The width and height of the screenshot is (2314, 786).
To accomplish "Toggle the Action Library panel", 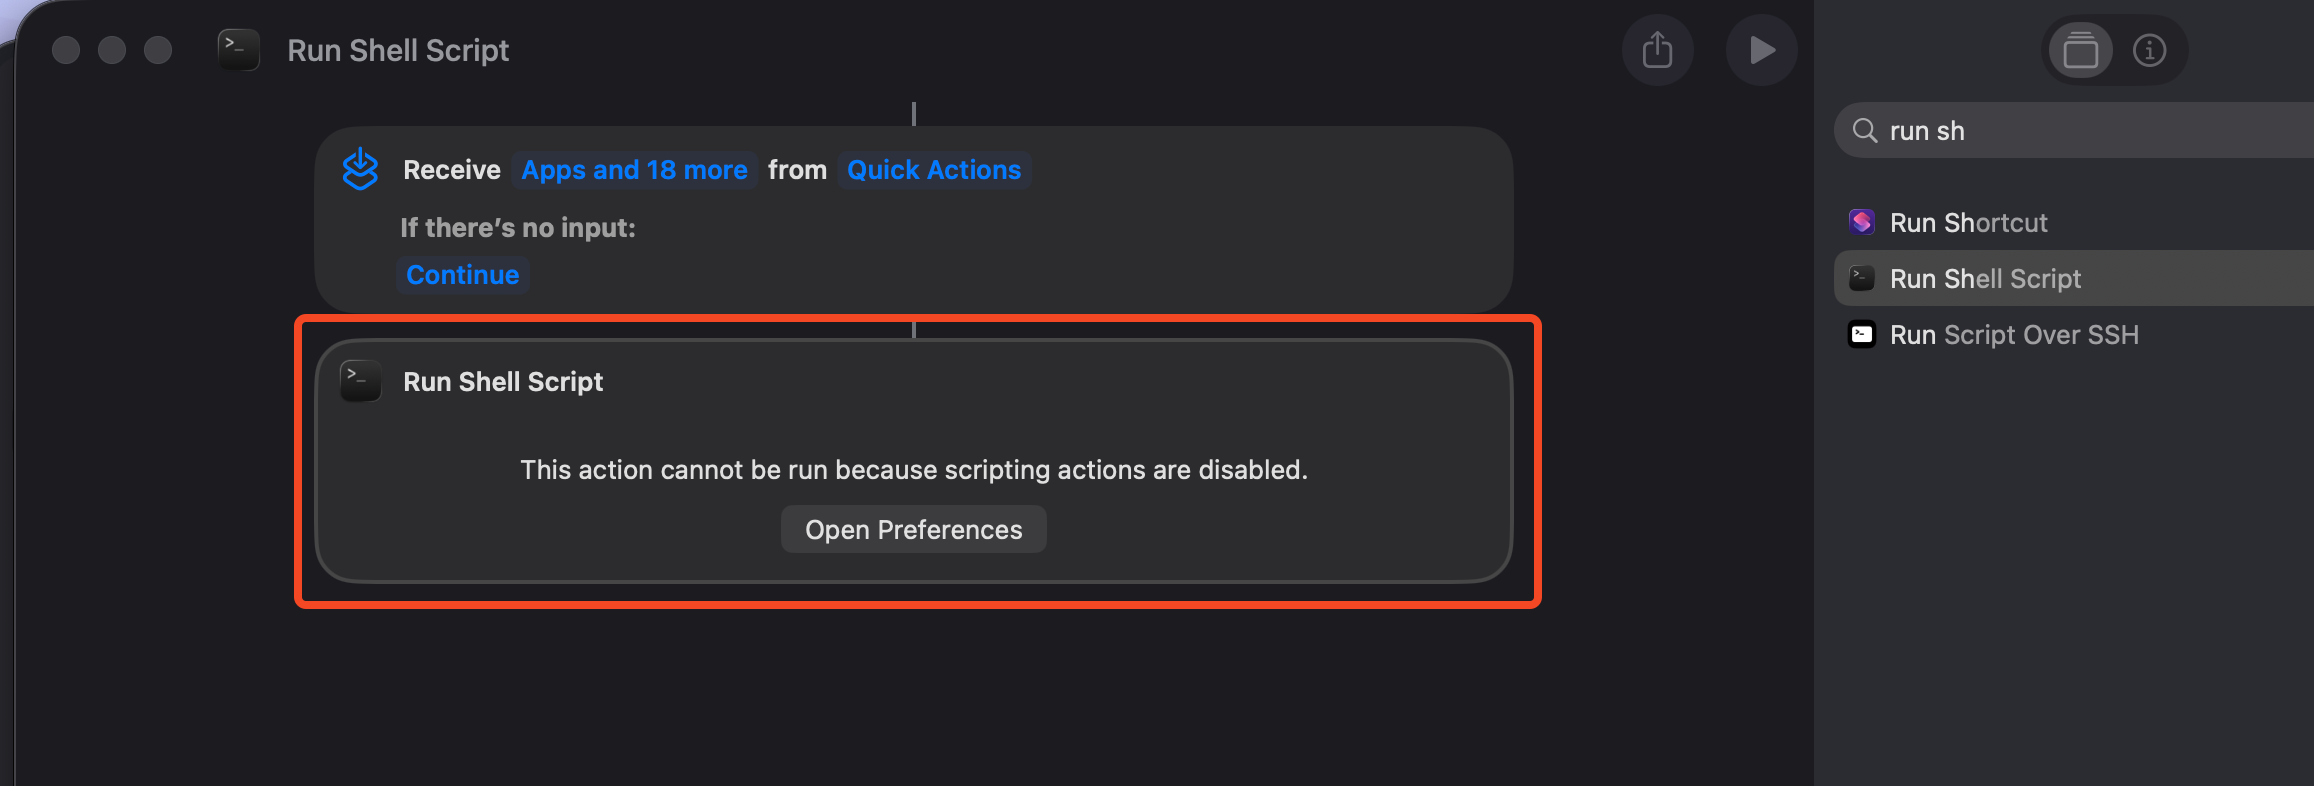I will [x=2080, y=49].
